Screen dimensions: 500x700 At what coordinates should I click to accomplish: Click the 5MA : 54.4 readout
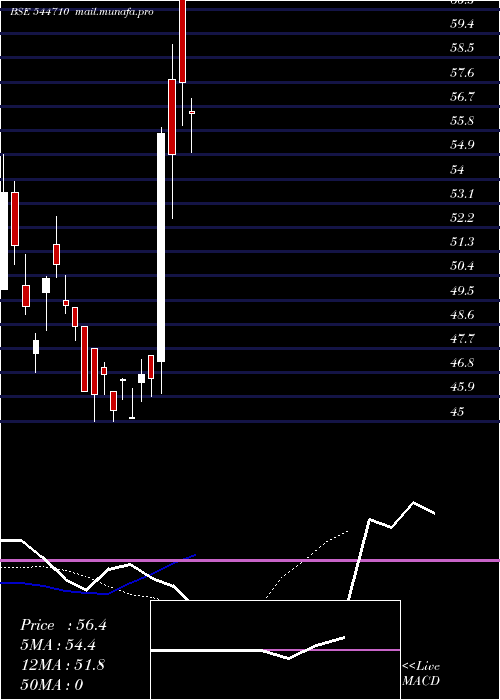coord(58,645)
